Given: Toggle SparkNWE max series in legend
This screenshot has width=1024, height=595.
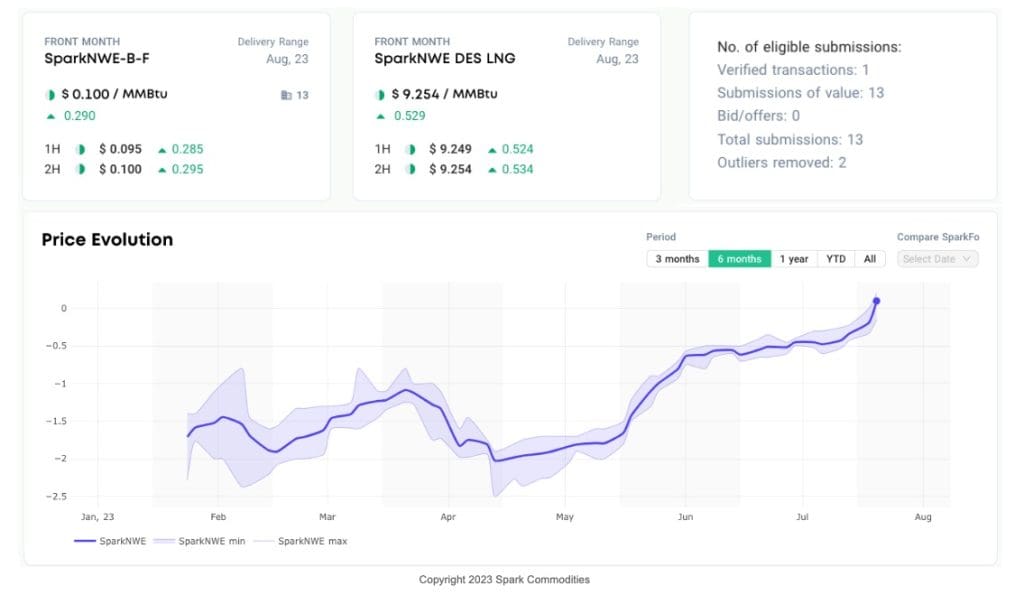Looking at the screenshot, I should tap(300, 541).
